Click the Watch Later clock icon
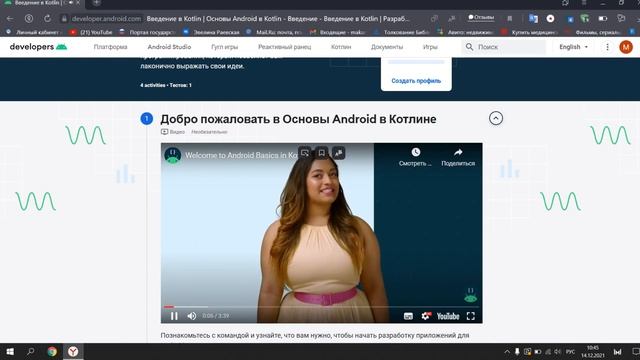Viewport: 640px width, 360px height. 416,152
